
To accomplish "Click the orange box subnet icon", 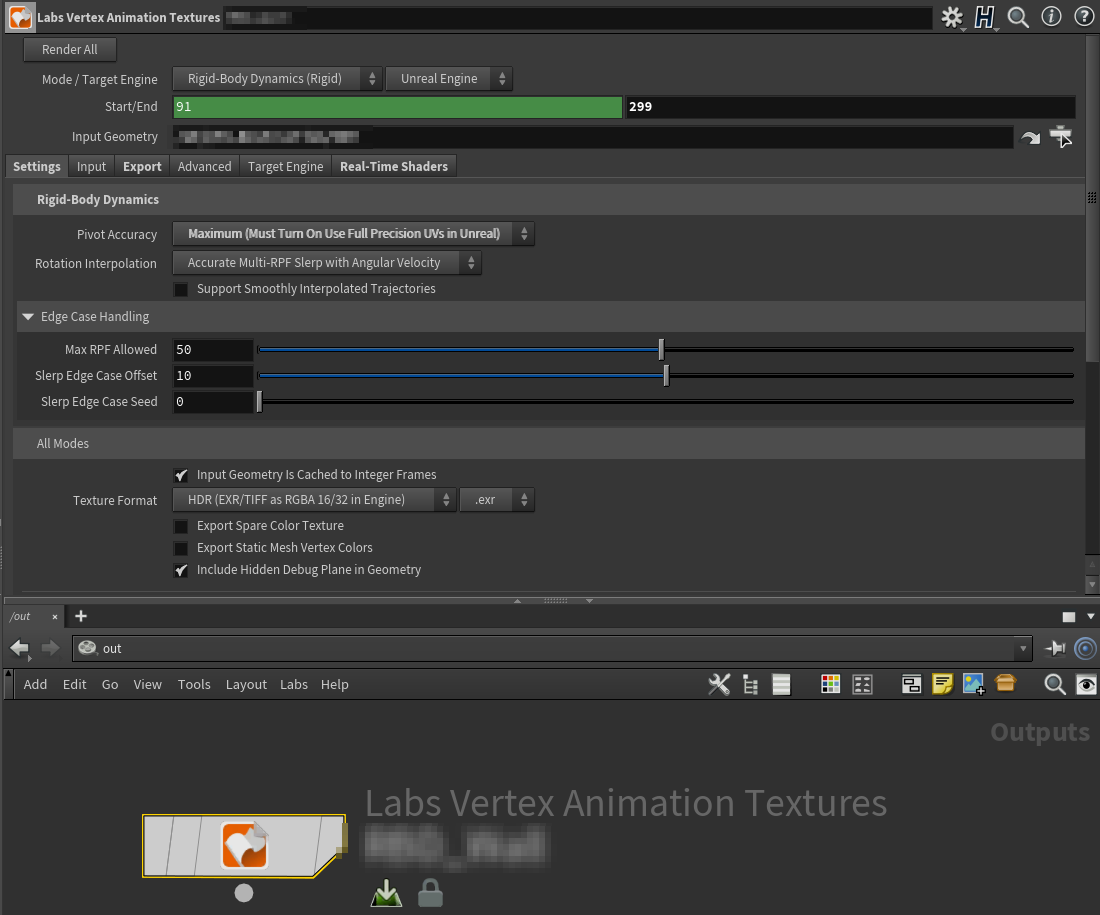I will (x=1005, y=683).
